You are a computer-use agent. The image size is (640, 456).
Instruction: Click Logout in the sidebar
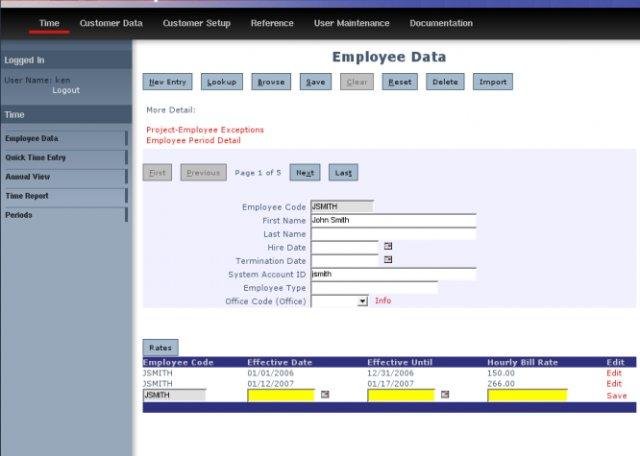66,90
